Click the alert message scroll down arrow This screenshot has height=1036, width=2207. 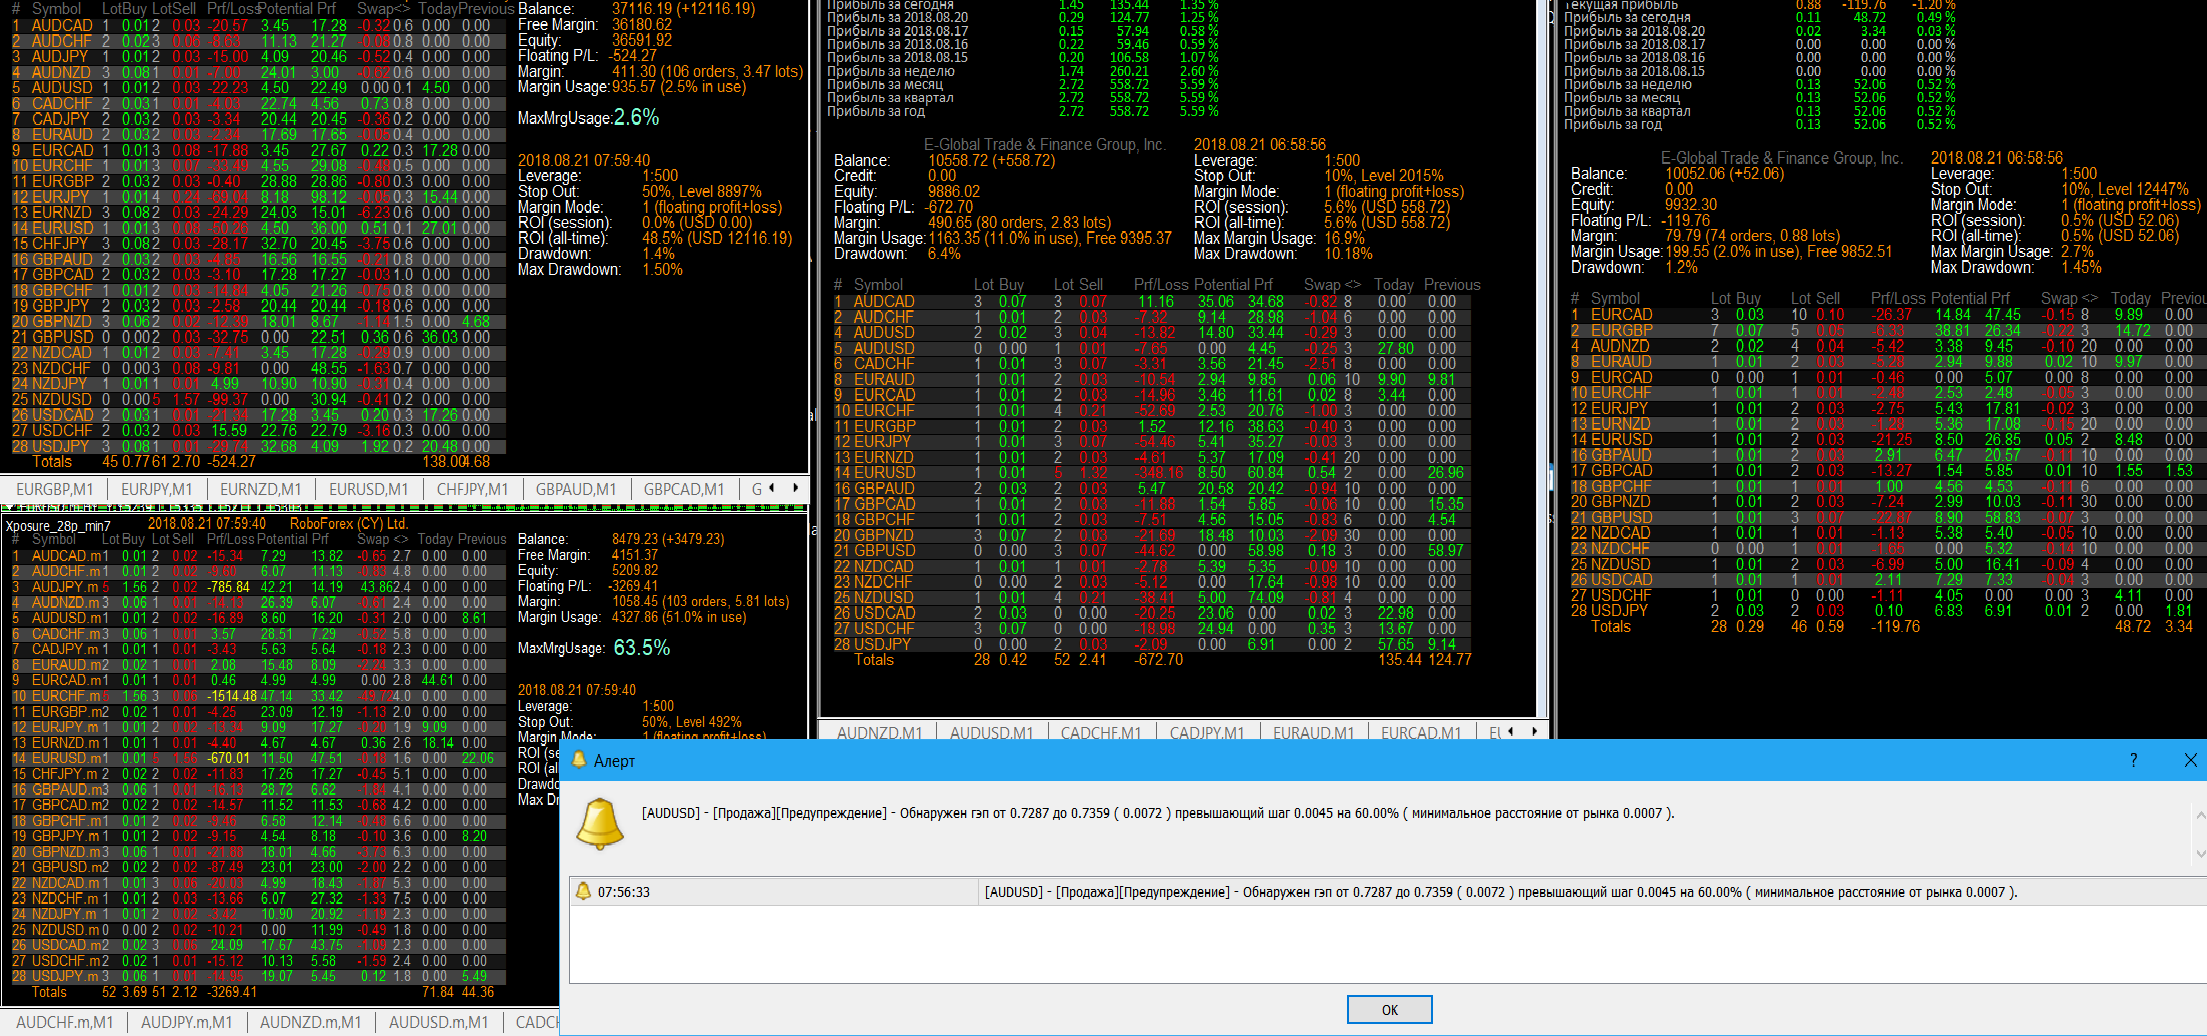pyautogui.click(x=2199, y=853)
